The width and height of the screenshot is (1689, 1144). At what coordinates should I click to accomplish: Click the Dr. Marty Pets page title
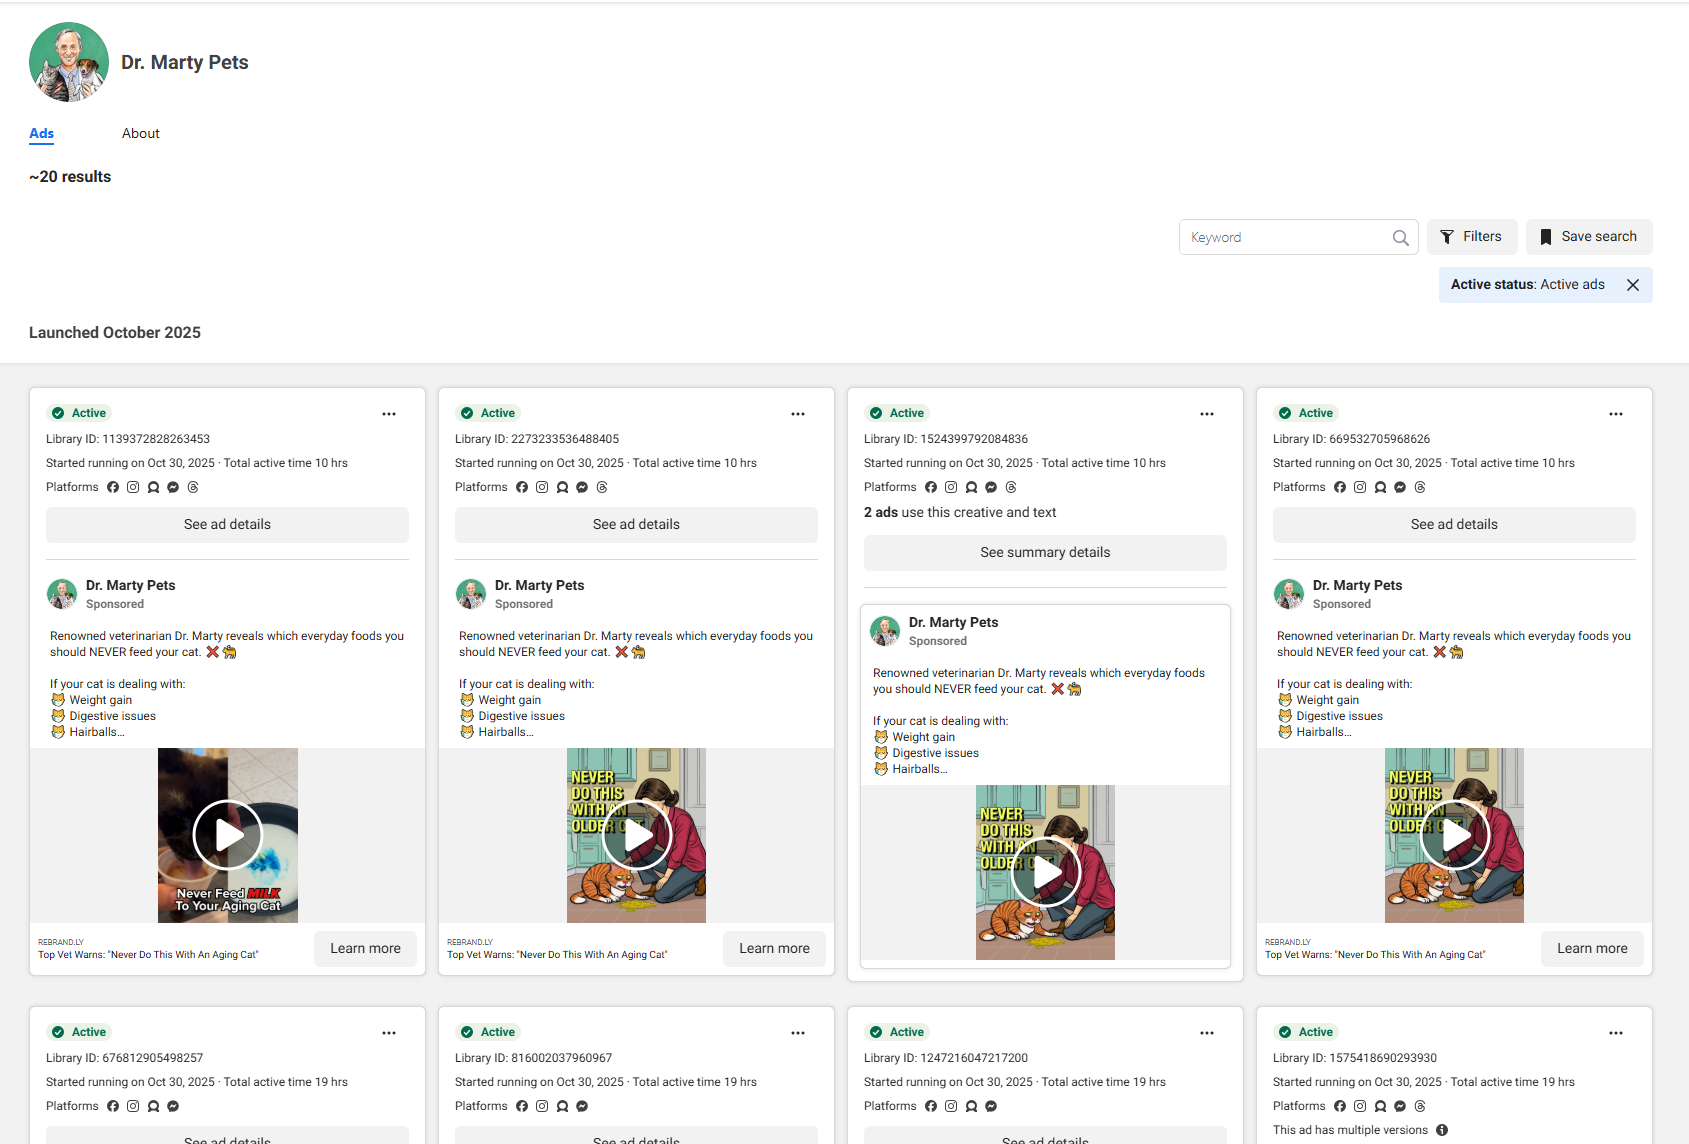point(185,62)
